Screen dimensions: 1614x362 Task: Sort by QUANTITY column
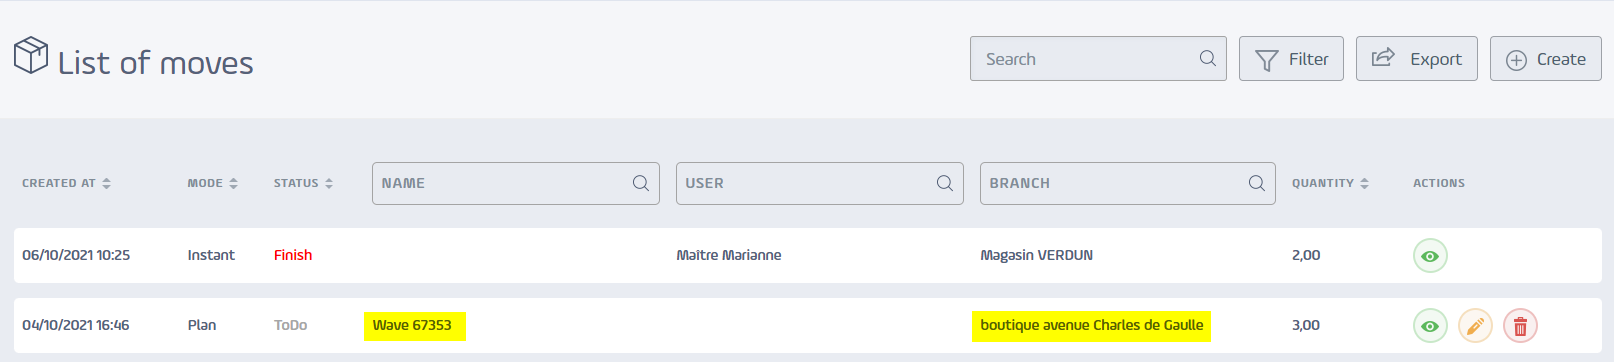coord(1331,183)
